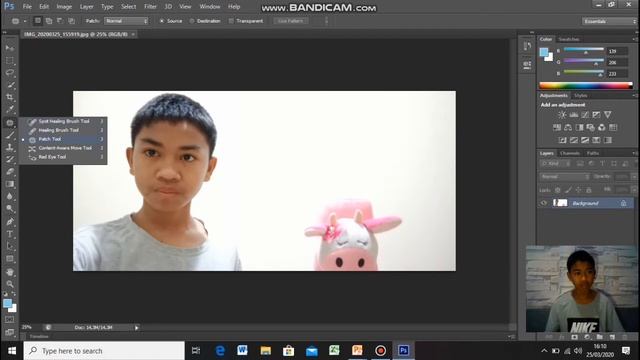Open the Color panel options menu

coord(634,40)
